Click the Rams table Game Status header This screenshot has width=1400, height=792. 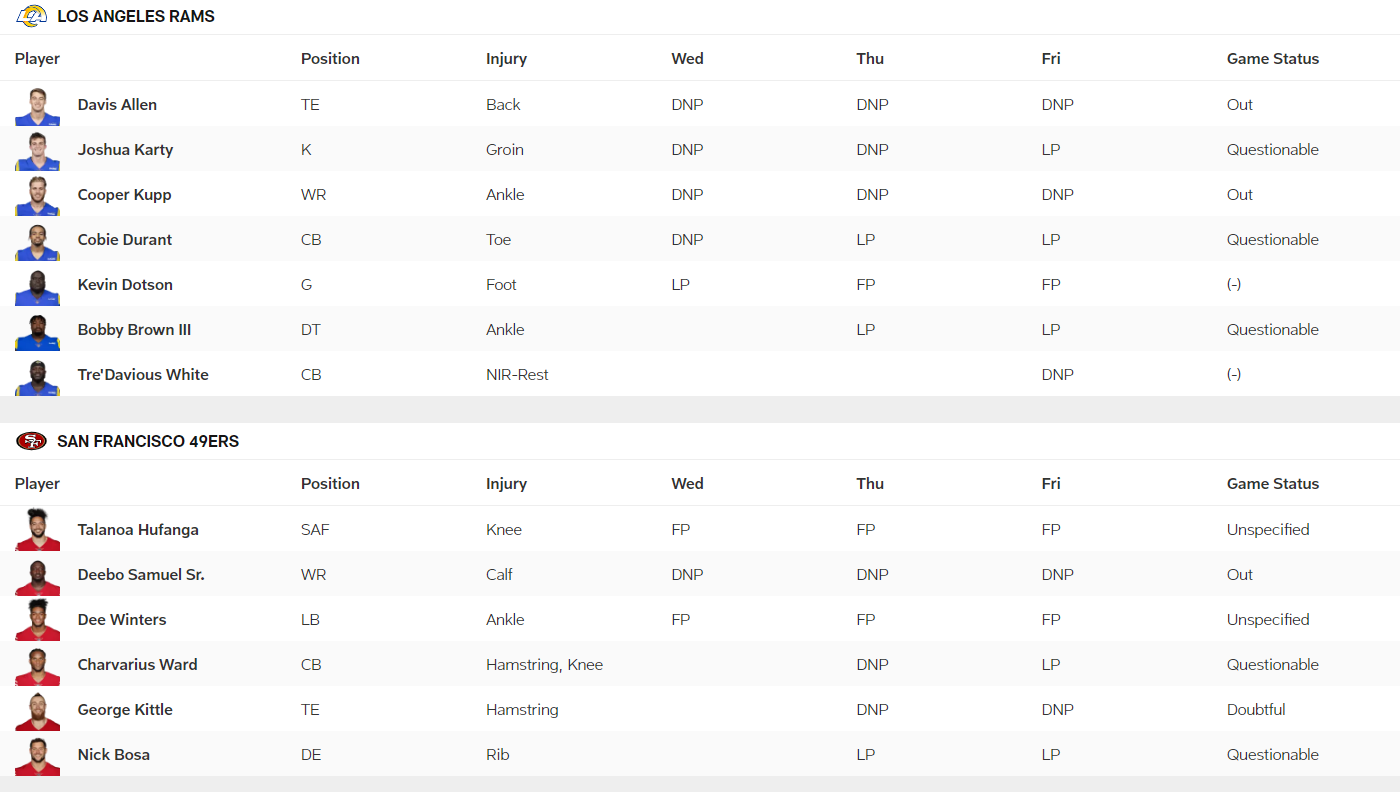pyautogui.click(x=1272, y=59)
